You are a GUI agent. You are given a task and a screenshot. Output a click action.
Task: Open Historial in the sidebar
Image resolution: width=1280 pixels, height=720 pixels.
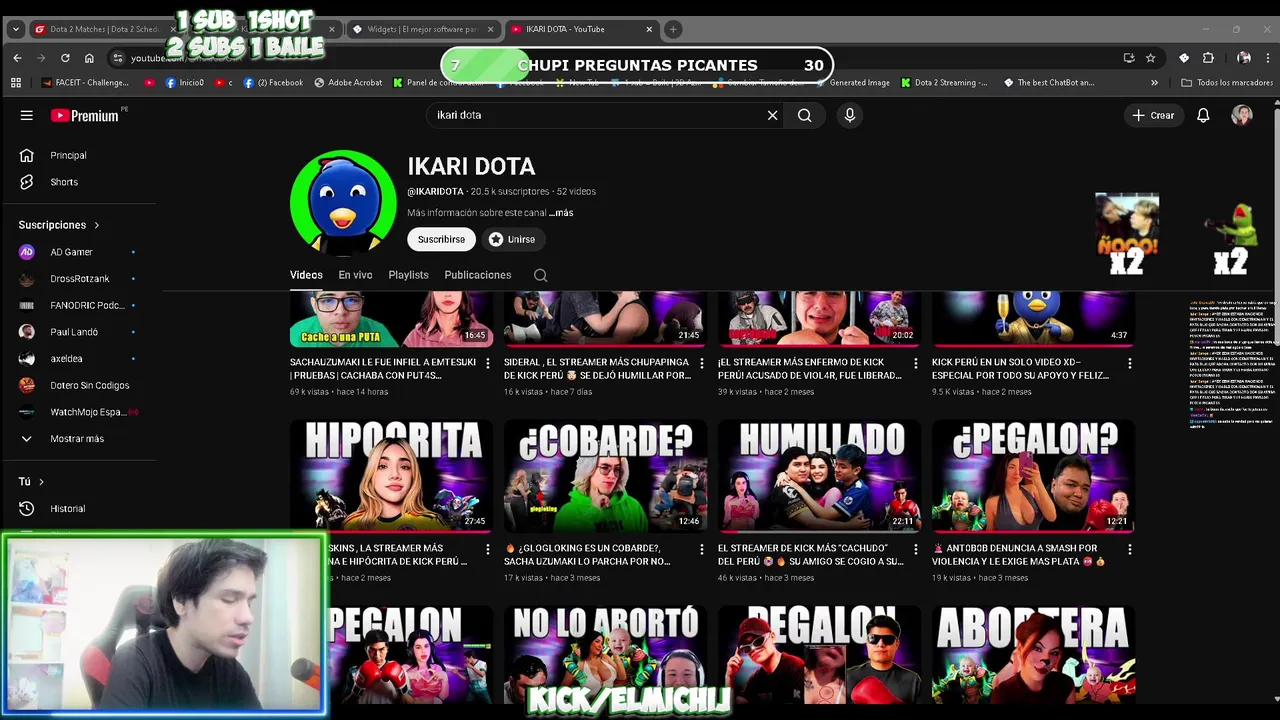tap(67, 509)
